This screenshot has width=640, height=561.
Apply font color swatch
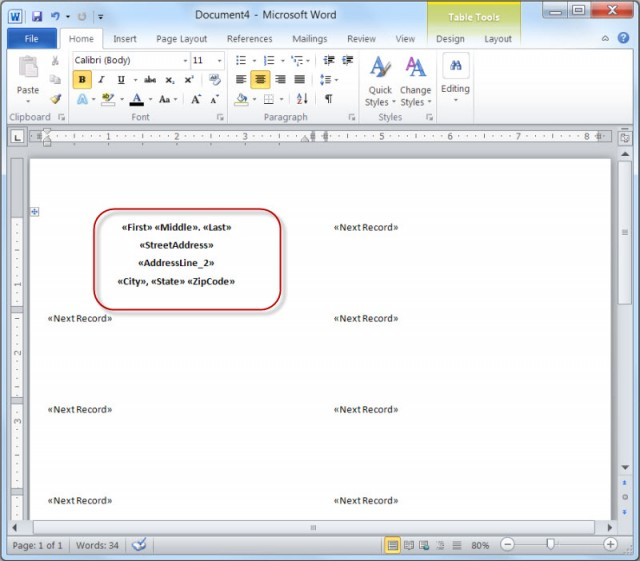(137, 99)
